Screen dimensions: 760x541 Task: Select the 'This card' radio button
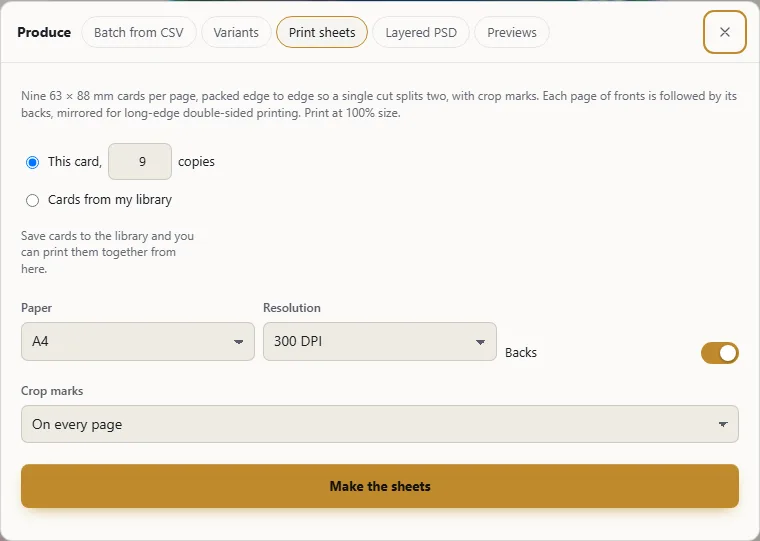32,162
